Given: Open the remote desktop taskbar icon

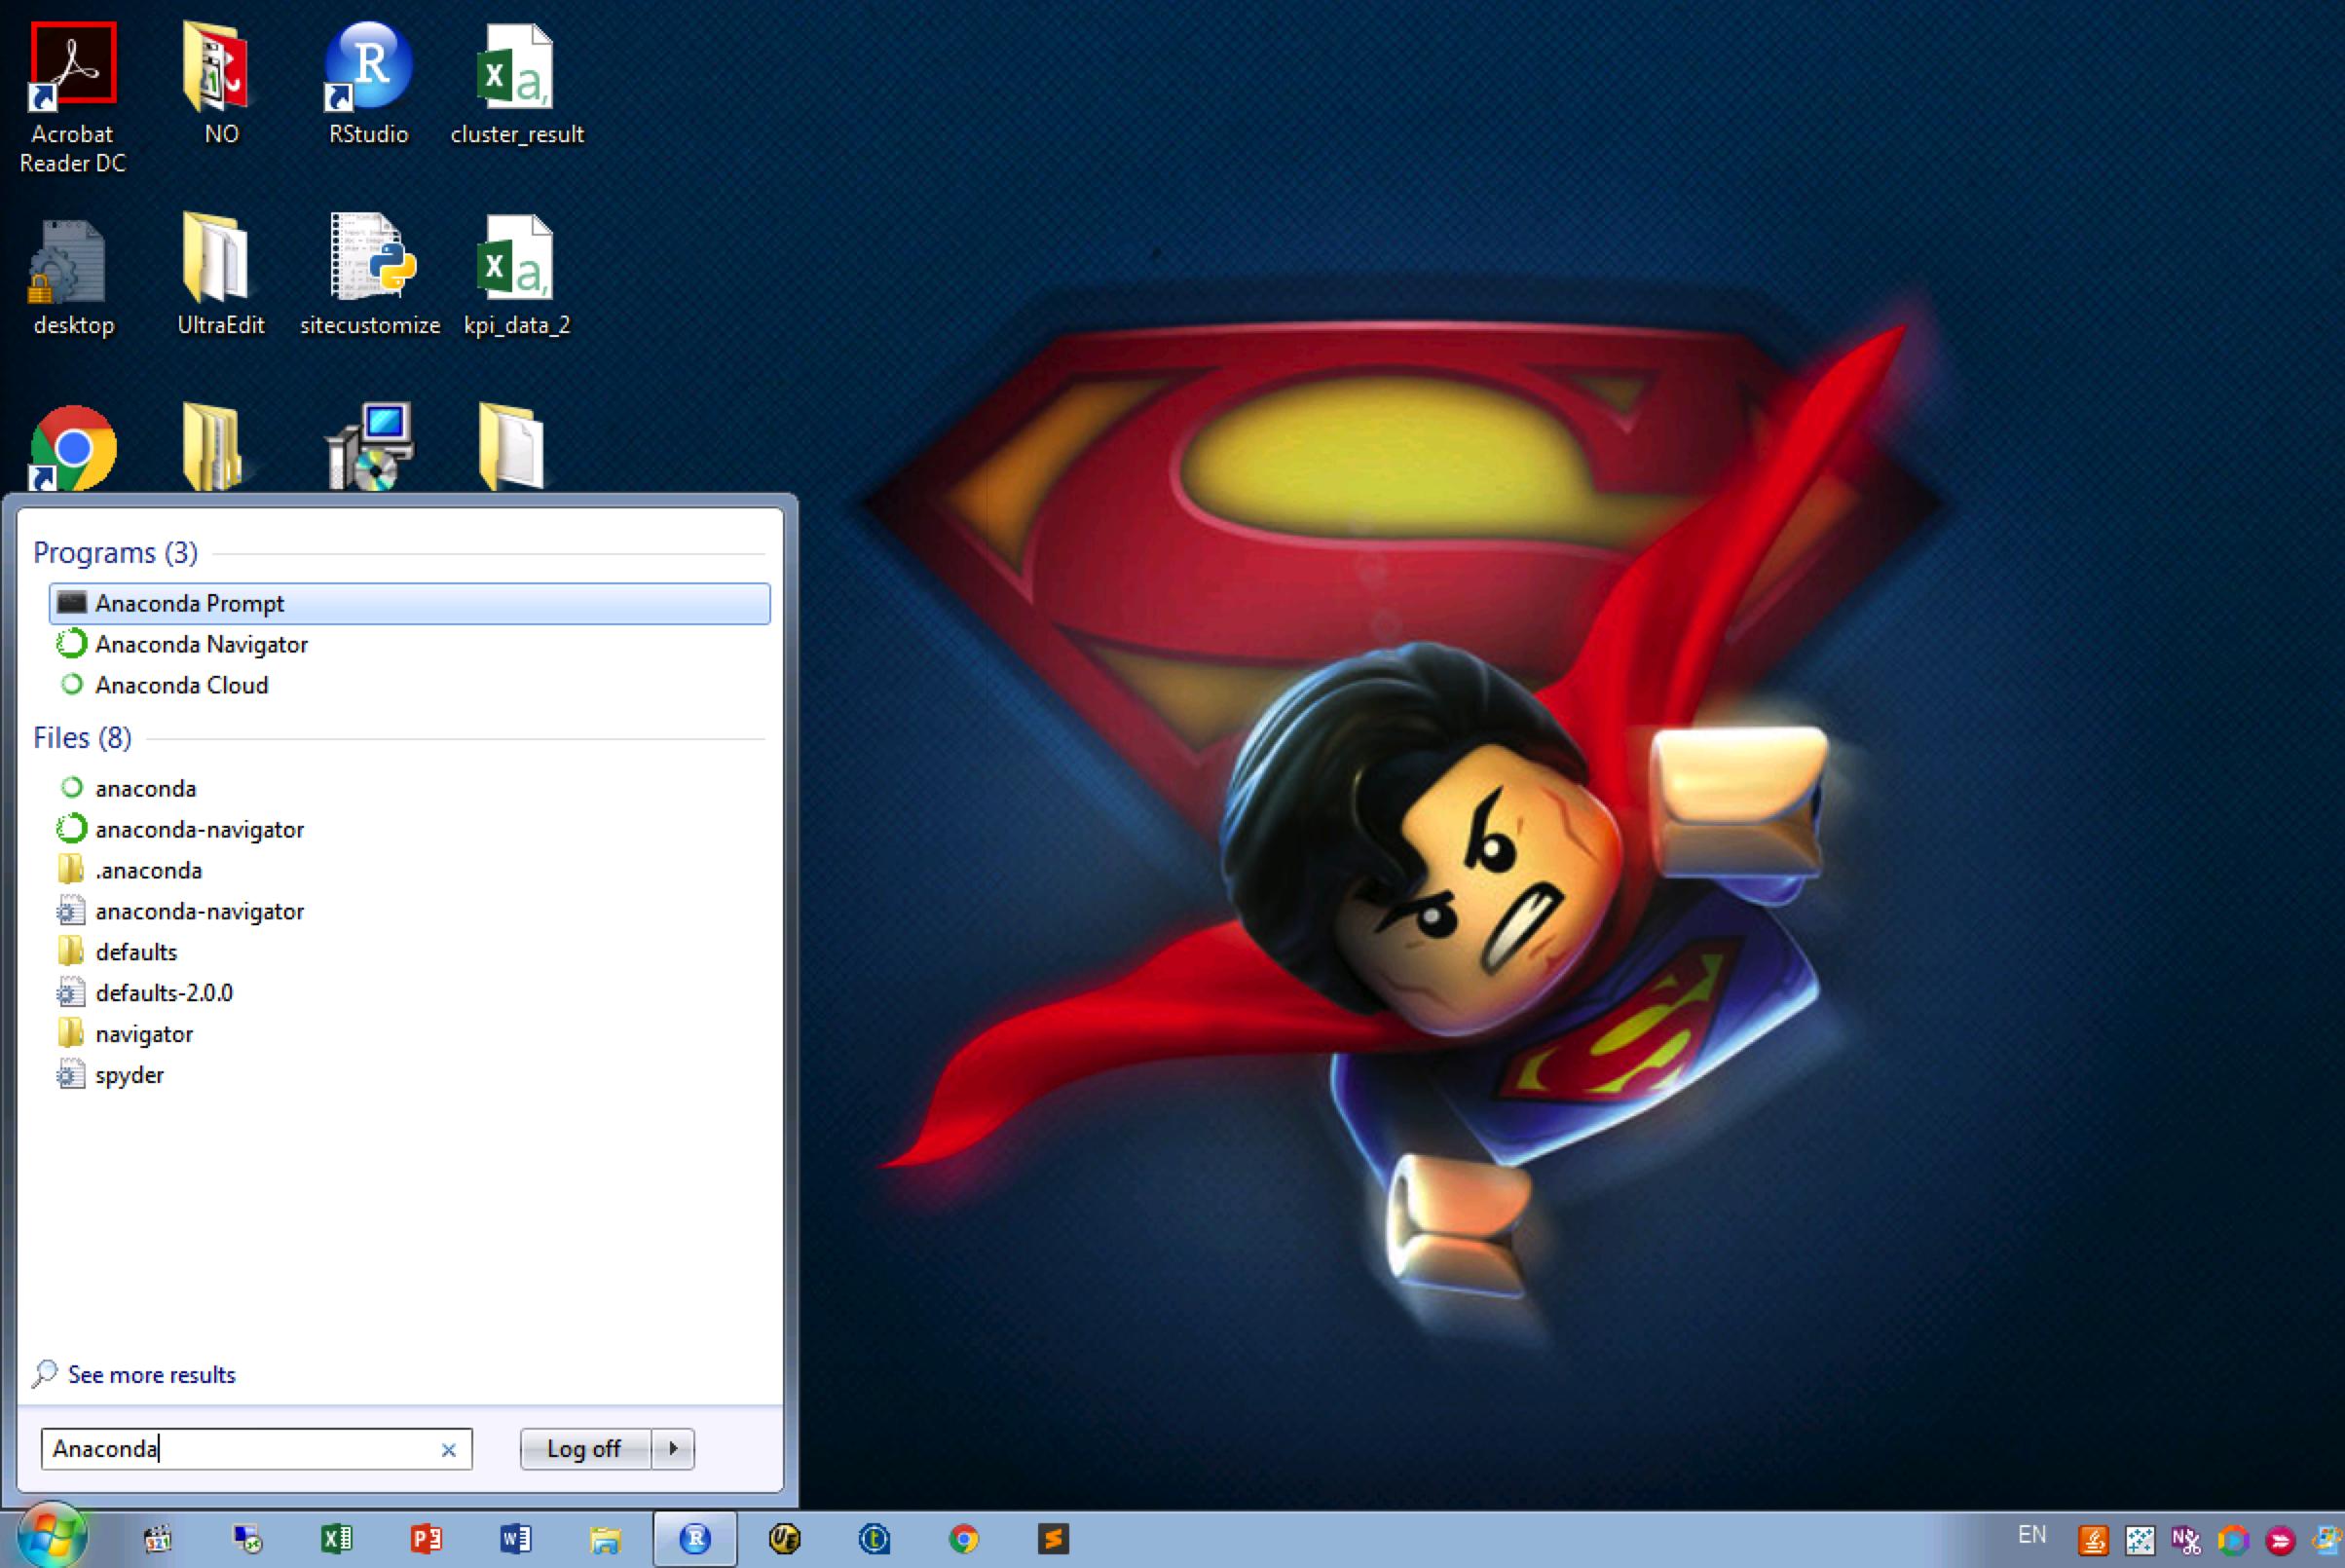Looking at the screenshot, I should tap(247, 1539).
